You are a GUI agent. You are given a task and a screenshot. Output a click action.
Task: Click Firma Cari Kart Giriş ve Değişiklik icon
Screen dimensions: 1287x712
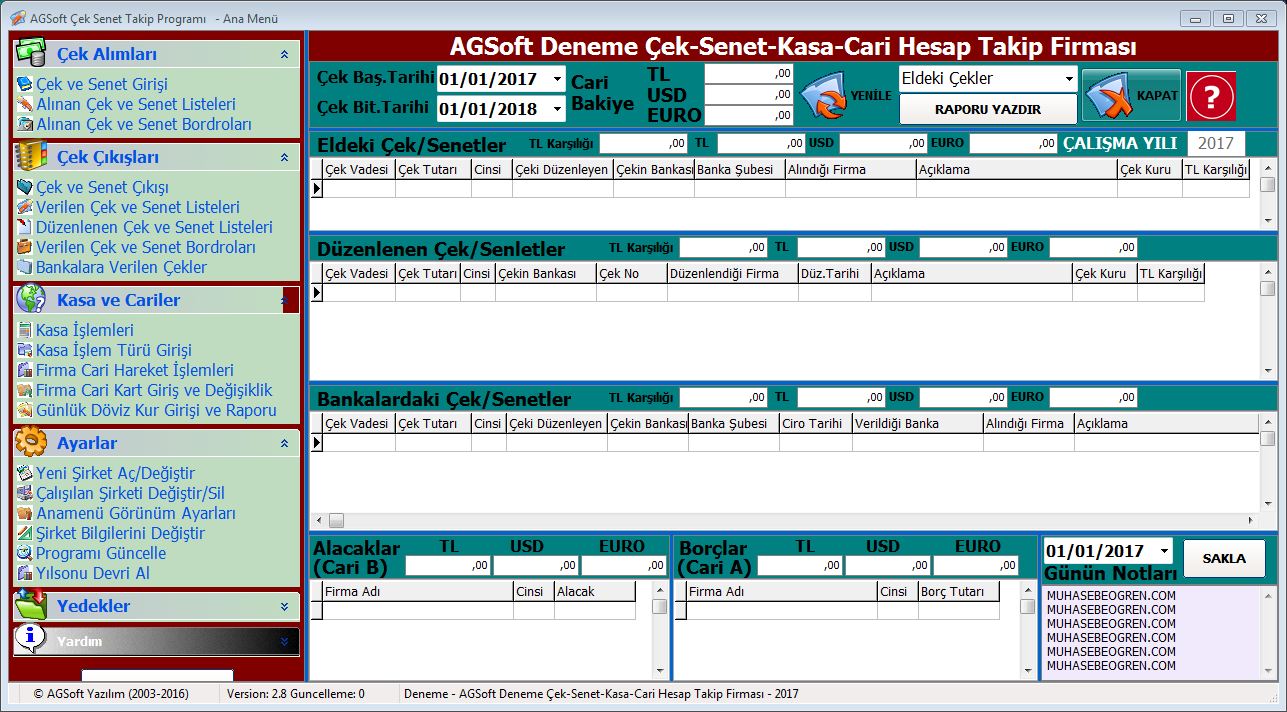click(25, 391)
